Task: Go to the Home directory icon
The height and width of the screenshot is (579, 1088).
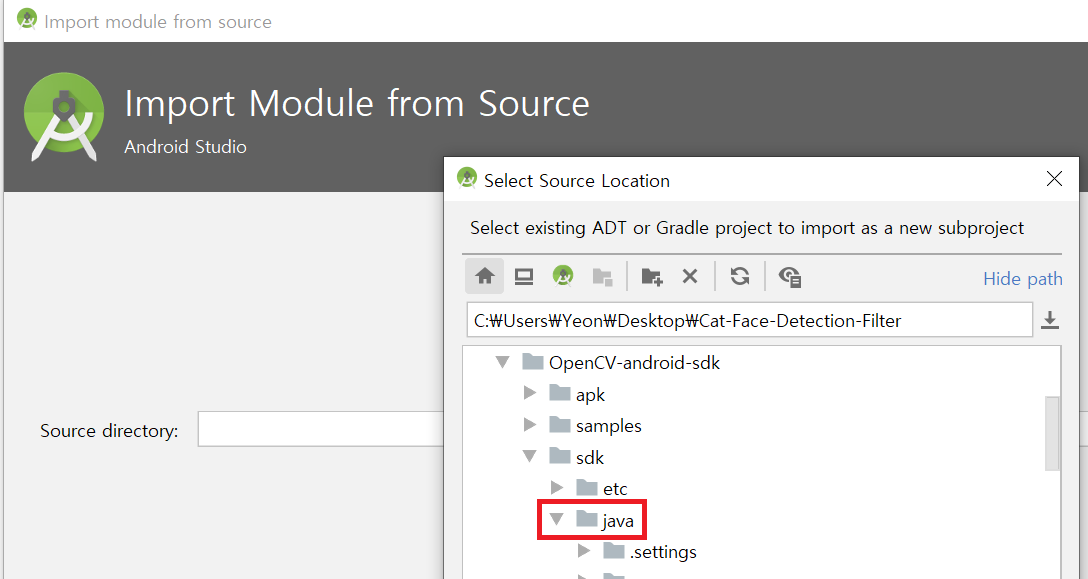Action: coord(484,276)
